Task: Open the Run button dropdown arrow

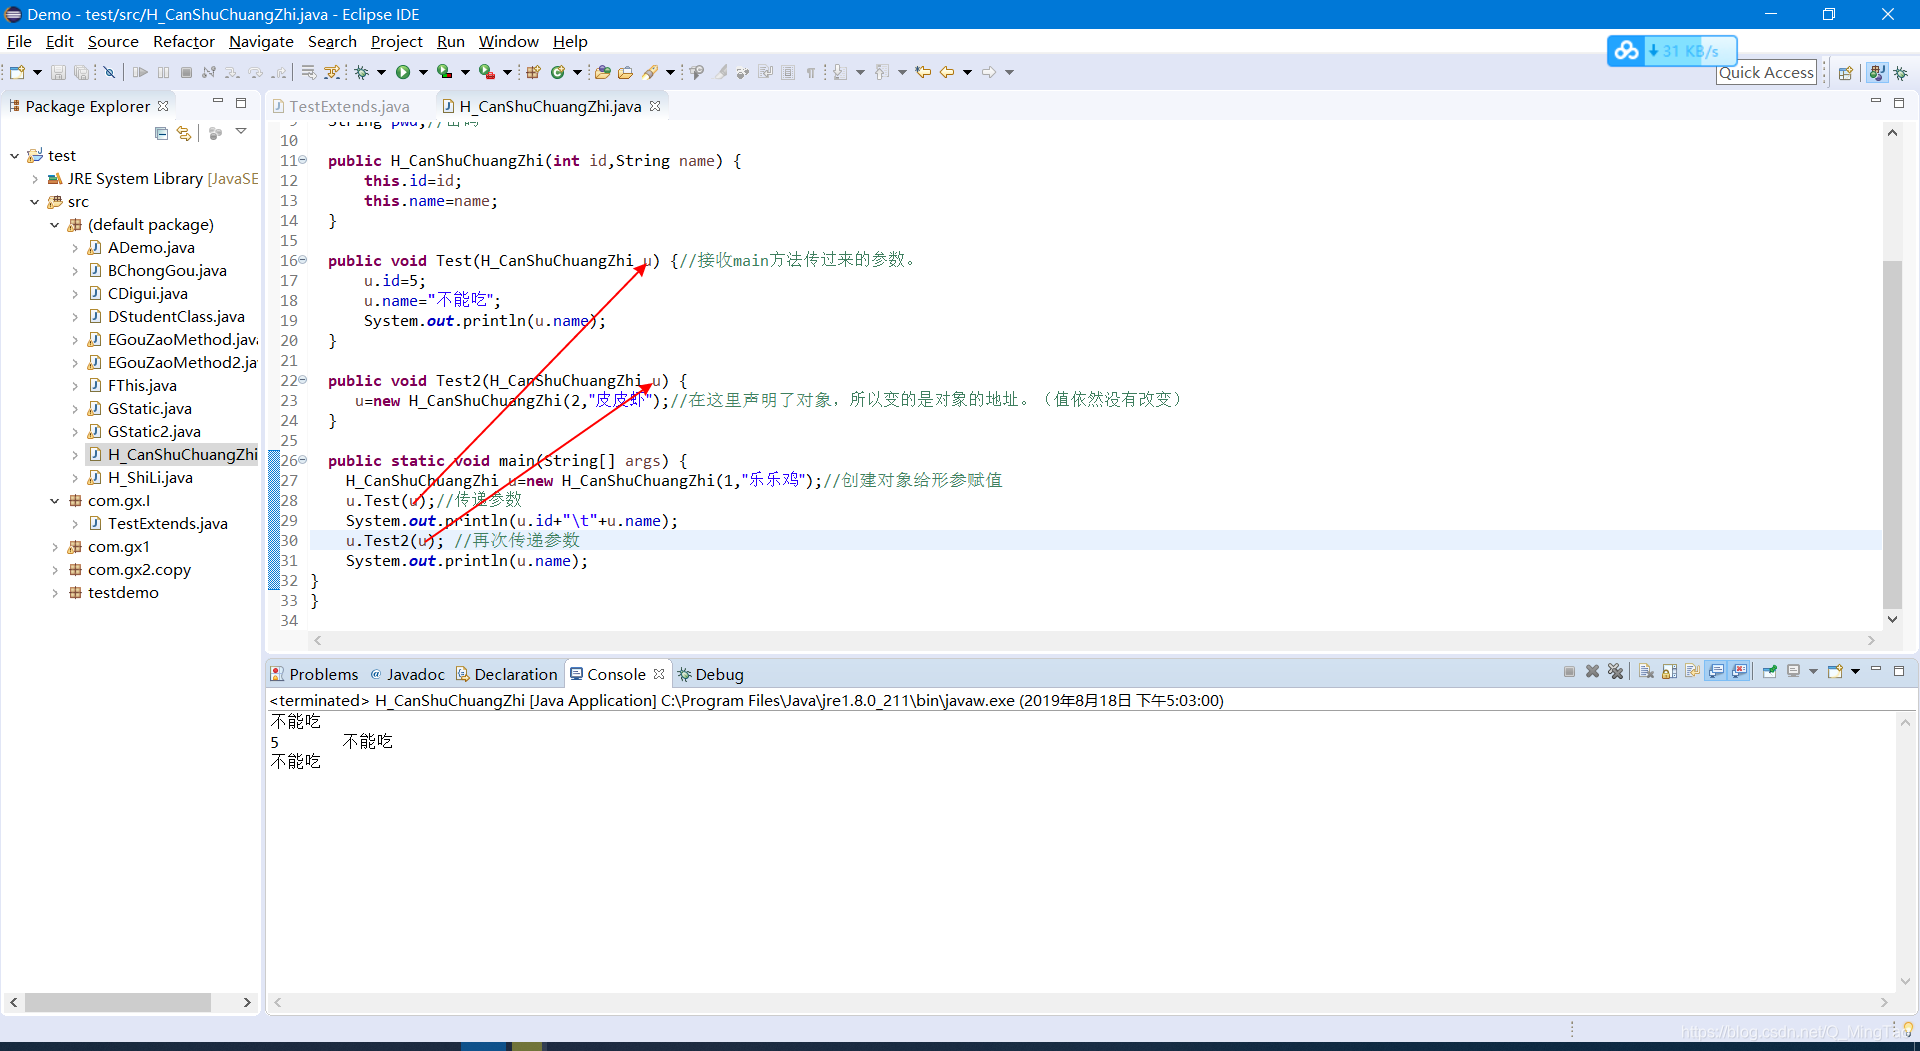Action: tap(423, 72)
